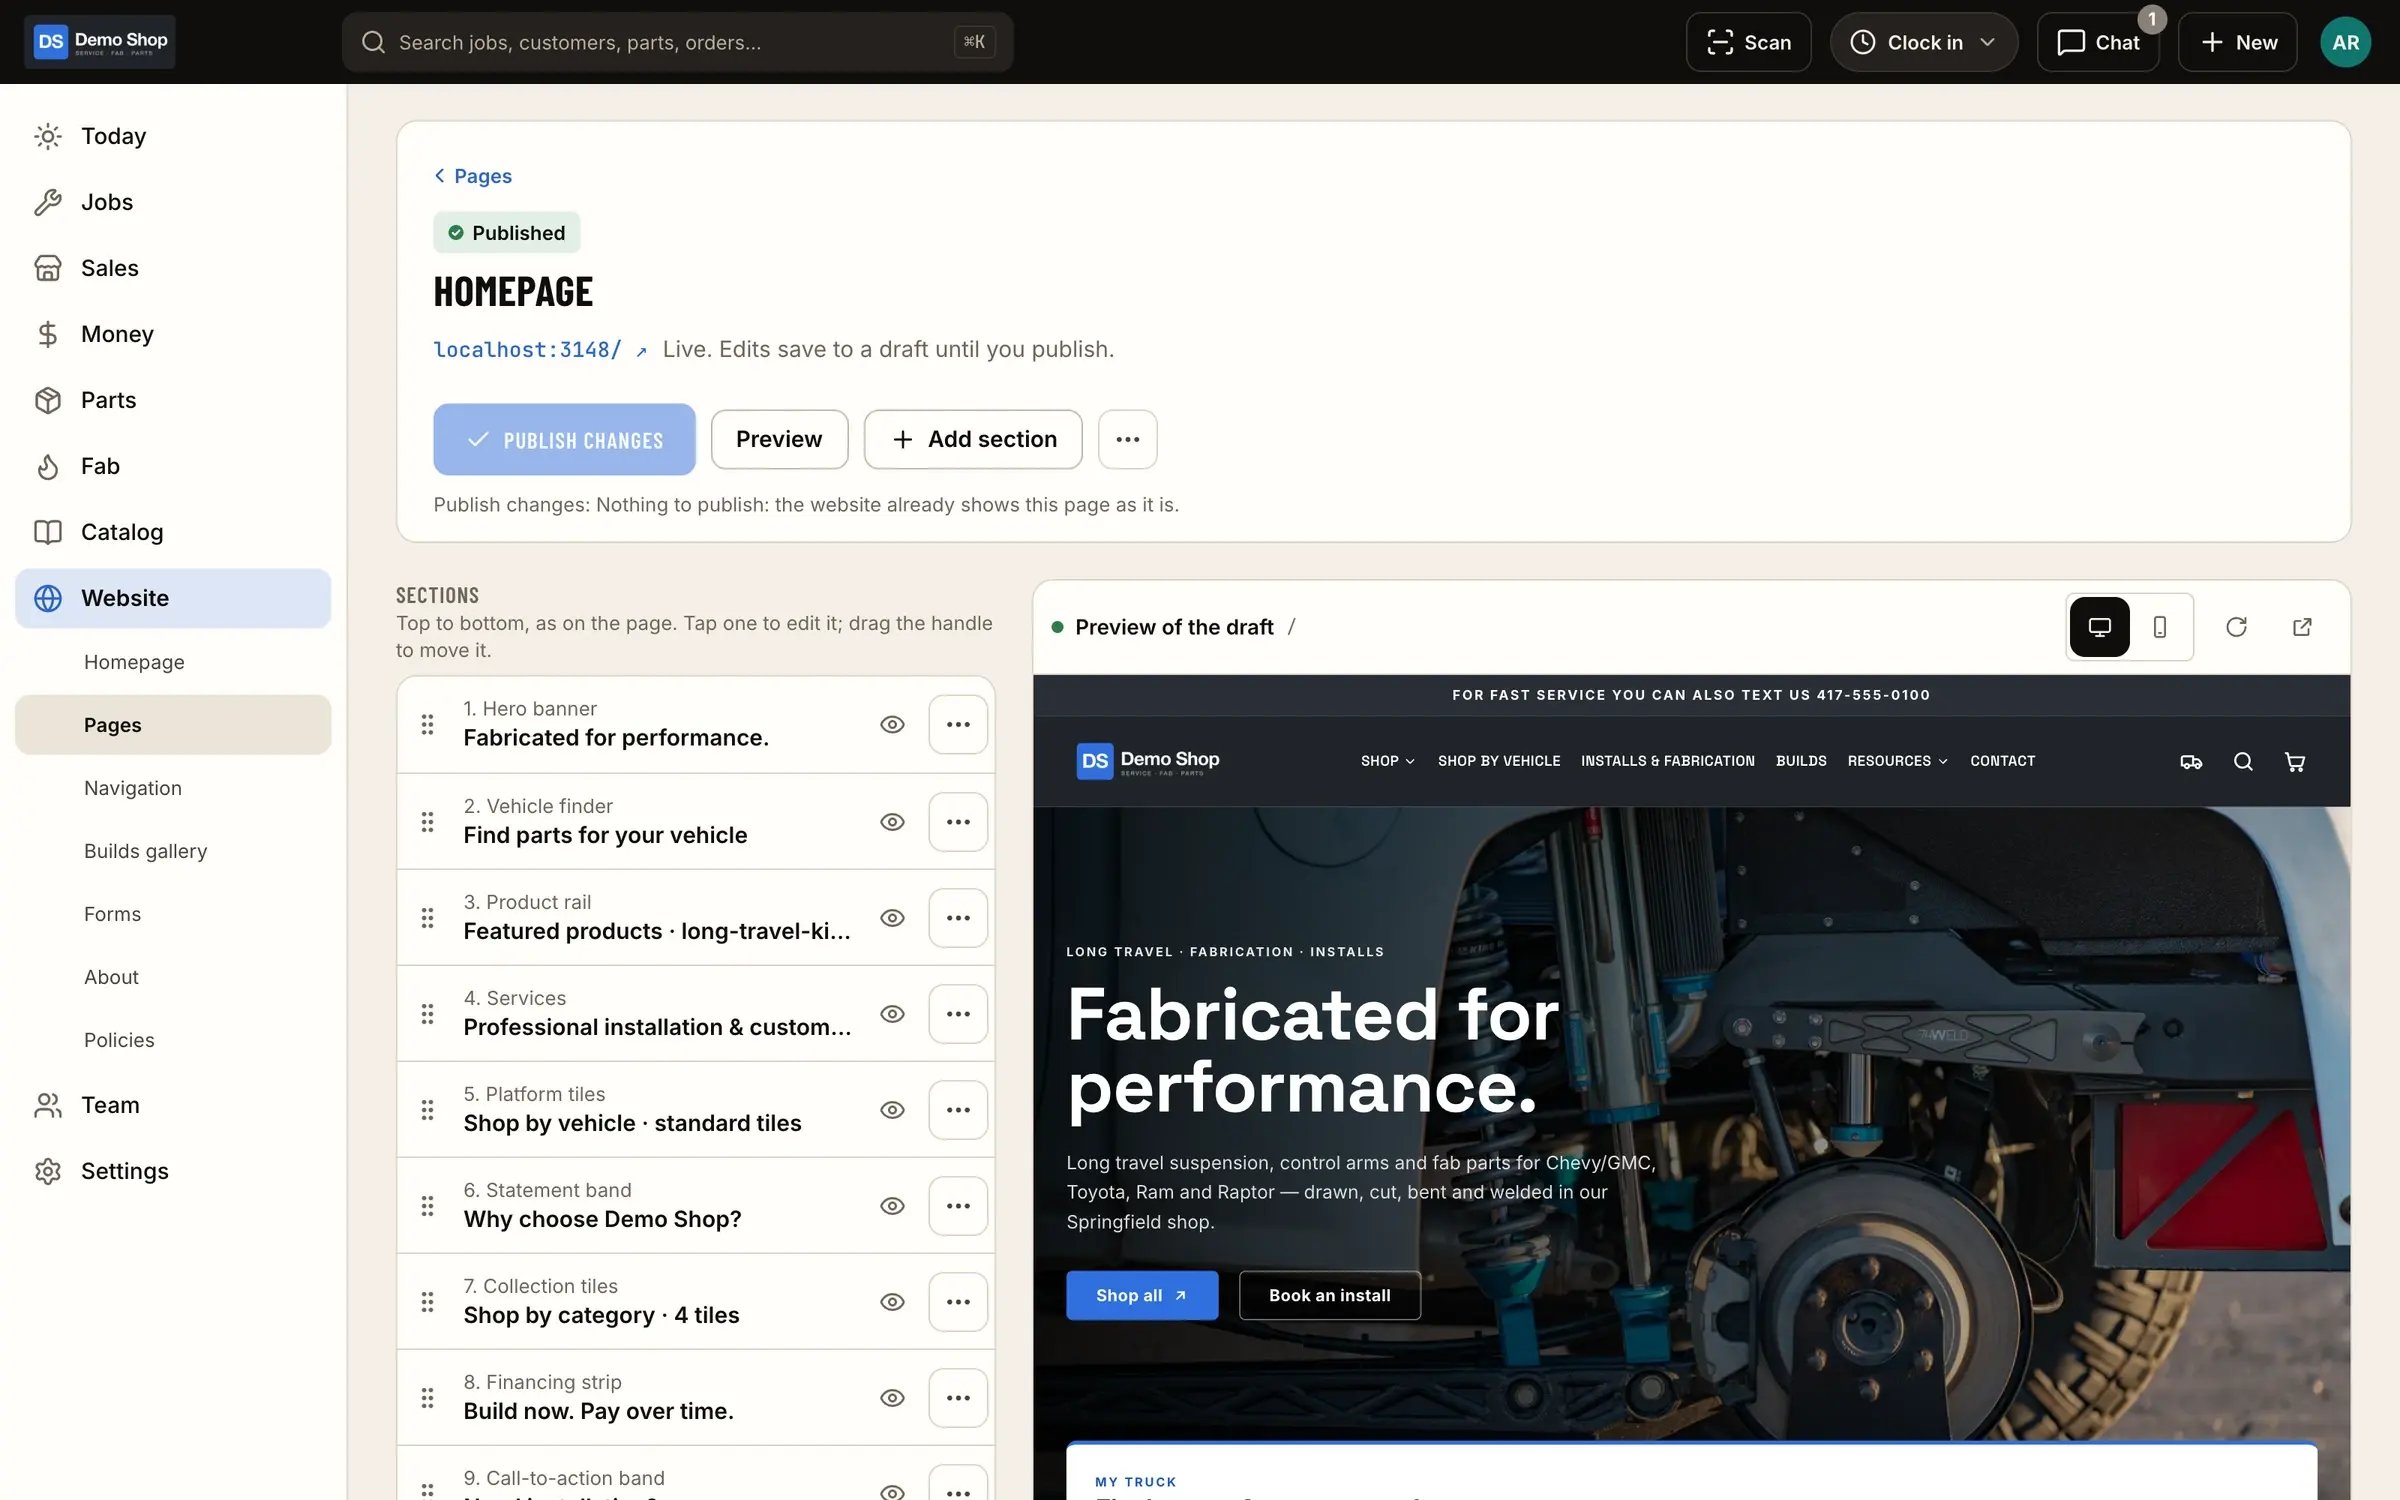Screen dimensions: 2400x1500
Task: Expand RESOURCES menu in site preview
Action: 1897,761
